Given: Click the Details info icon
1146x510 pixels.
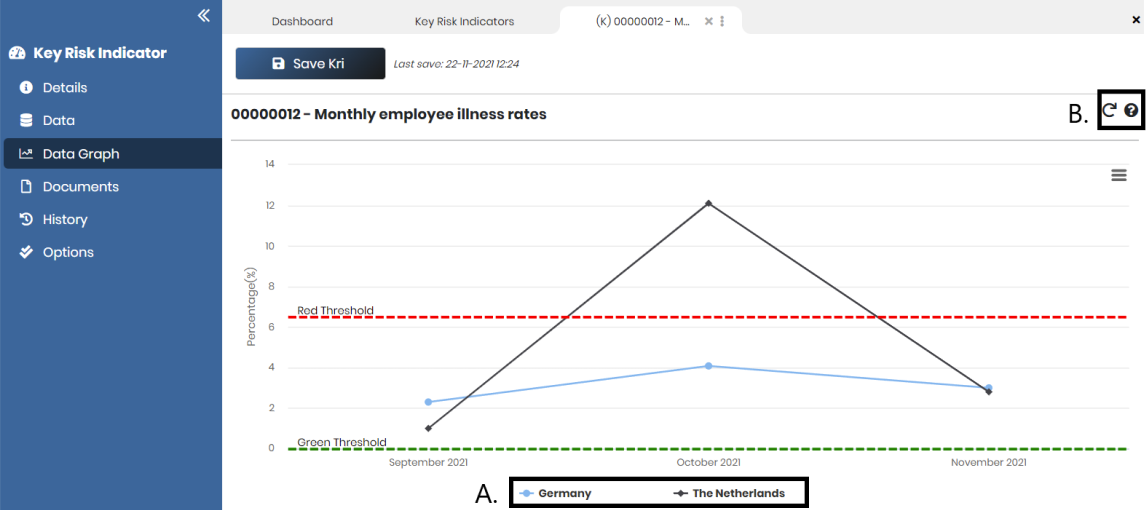Looking at the screenshot, I should [26, 88].
